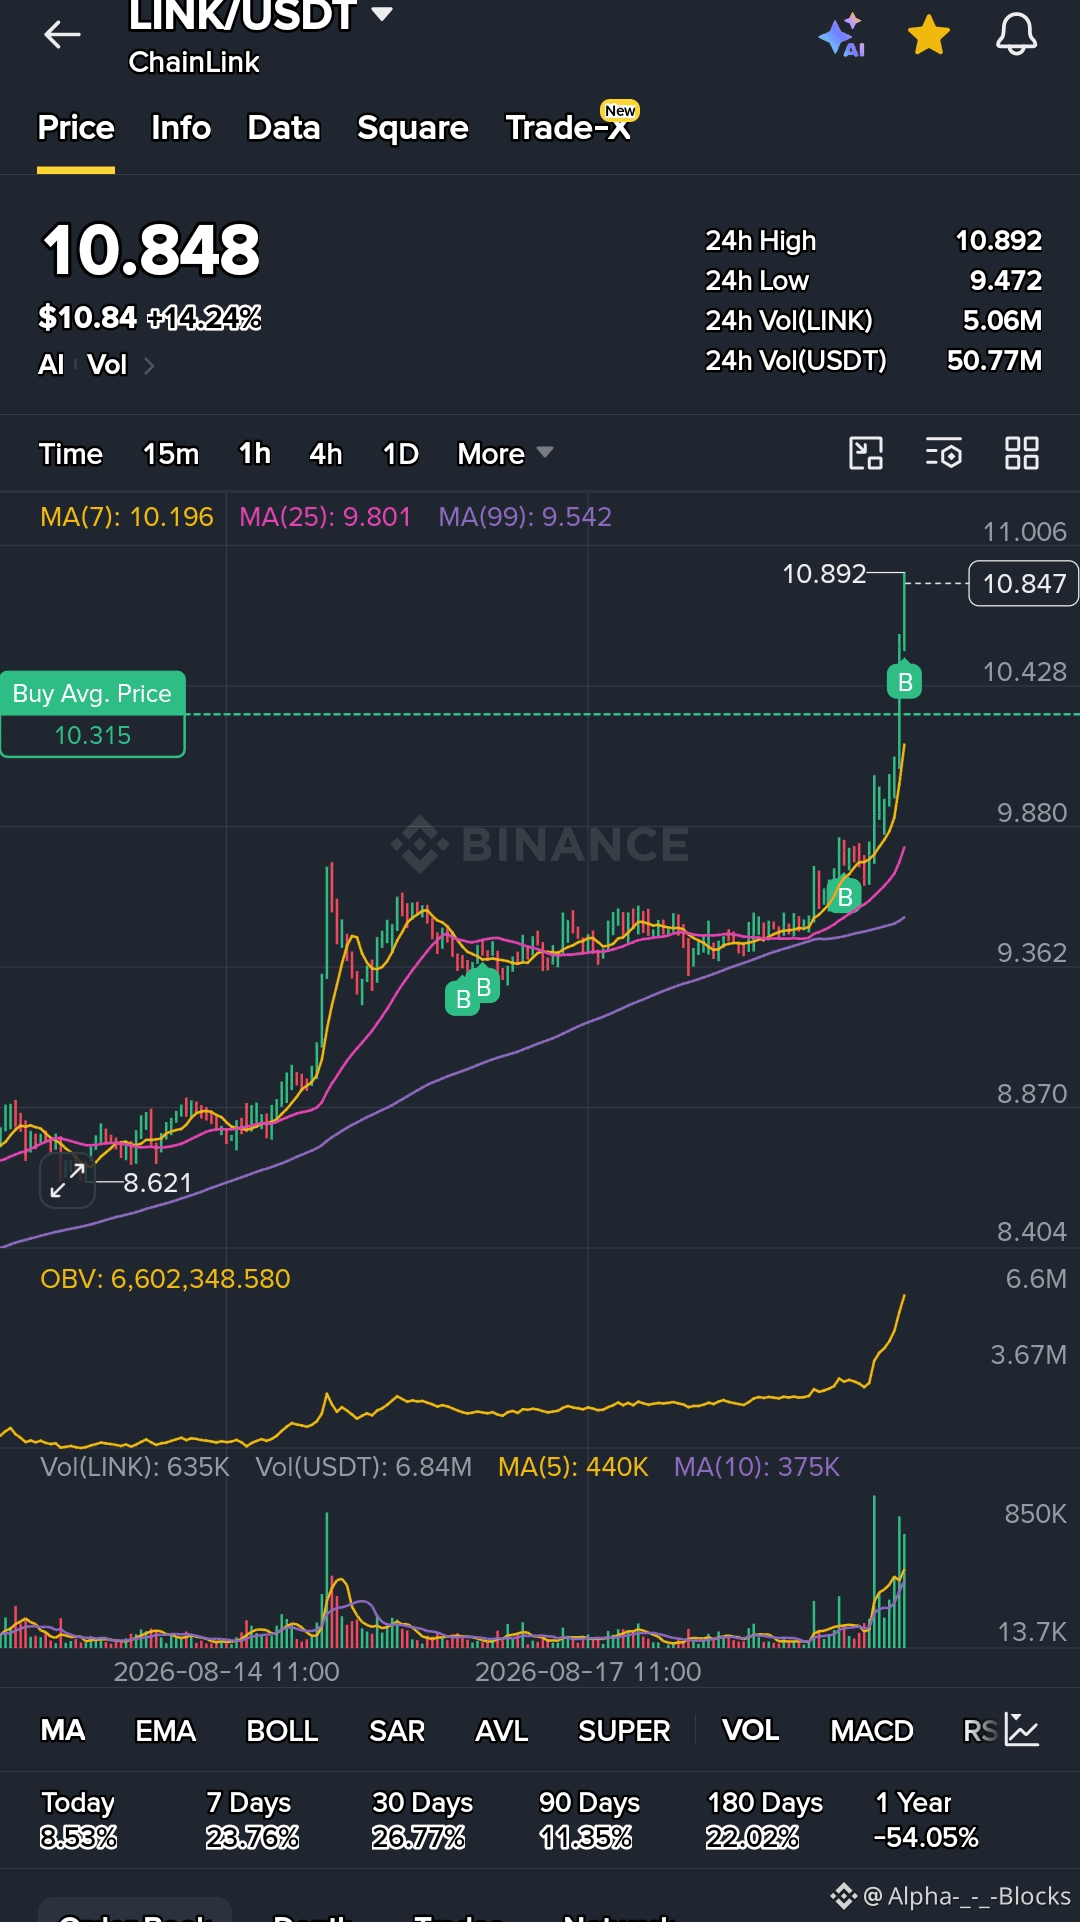The width and height of the screenshot is (1080, 1922).
Task: Switch to the Price tab
Action: point(76,128)
